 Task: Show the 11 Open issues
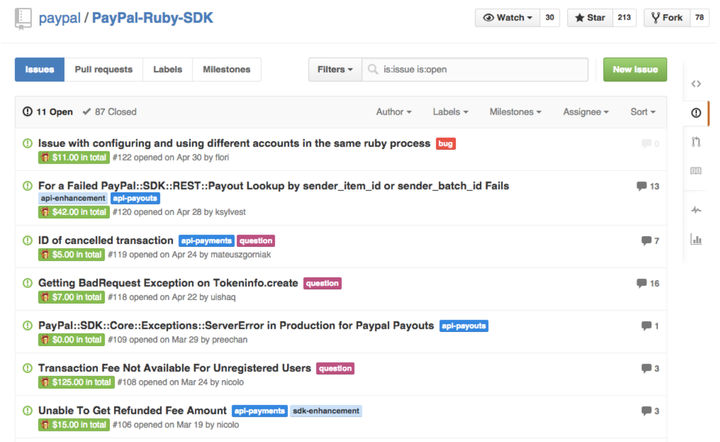pos(48,112)
